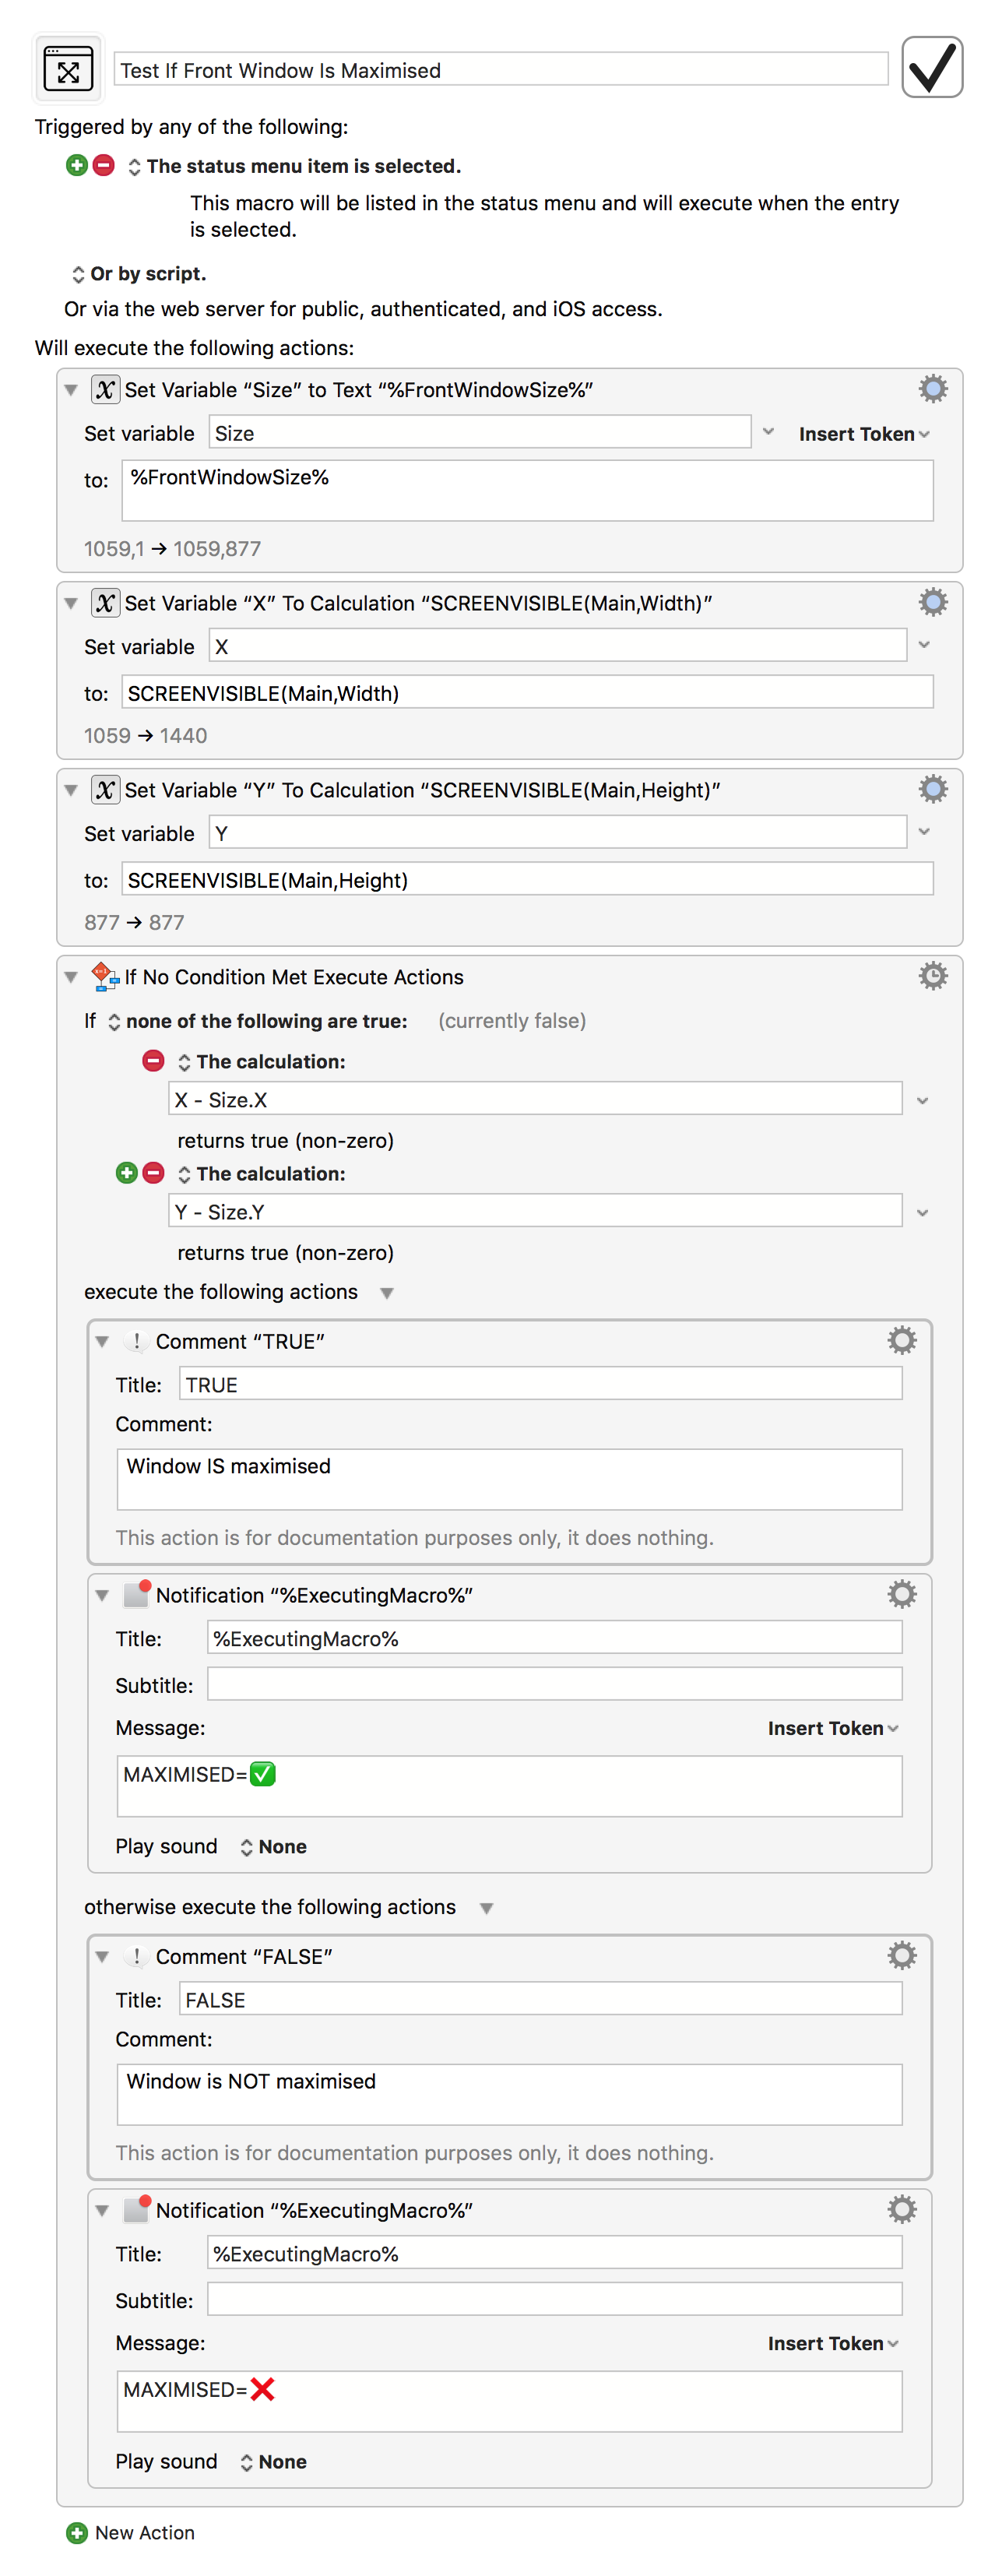
Task: Open Play sound popup in first notification
Action: (273, 1846)
